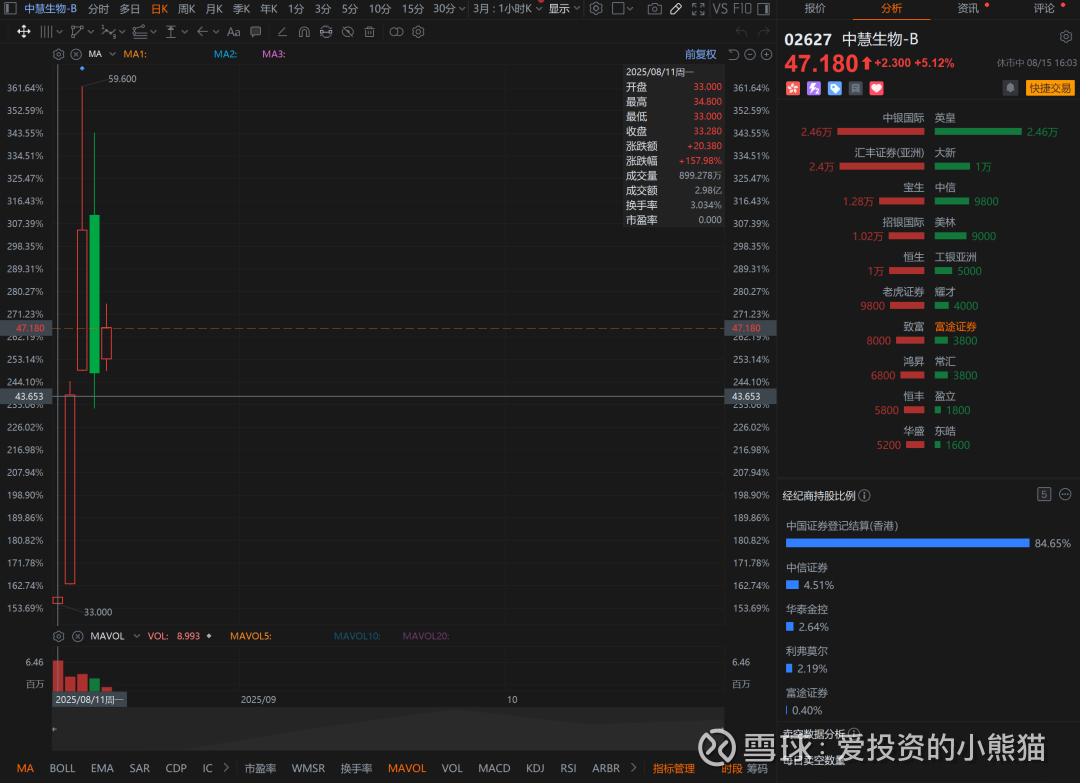Image resolution: width=1080 pixels, height=783 pixels.
Task: Open info tooltip for 经纪商持股比例
Action: (x=864, y=496)
